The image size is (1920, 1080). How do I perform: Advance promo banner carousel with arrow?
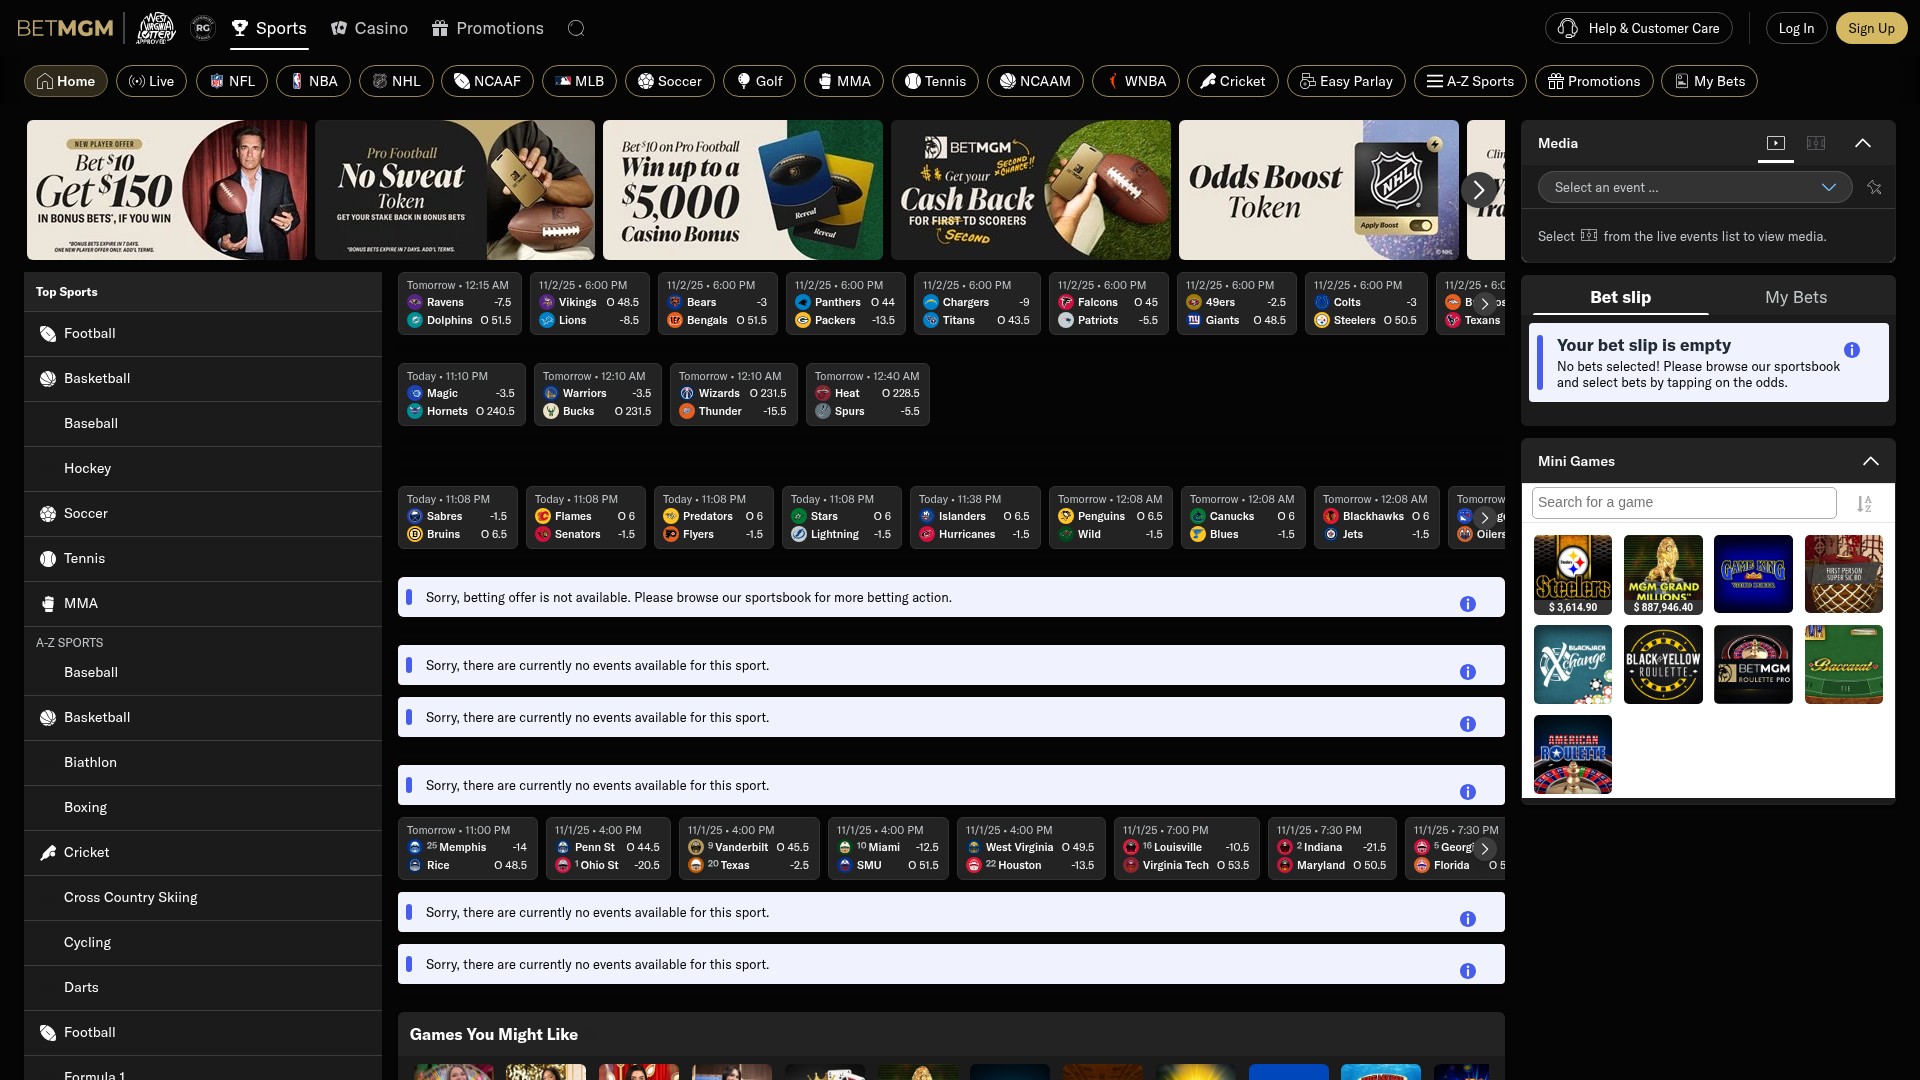click(x=1478, y=189)
